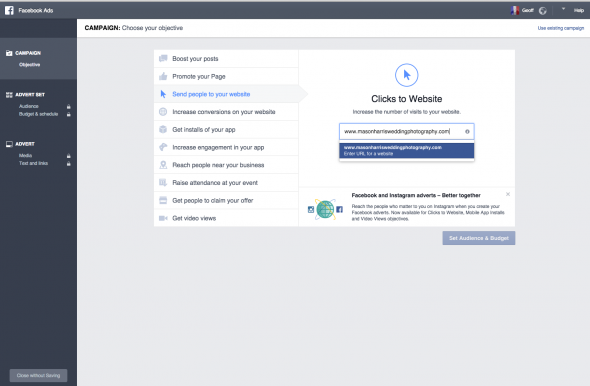Click the info icon in the URL field
This screenshot has width=590, height=386.
(467, 132)
